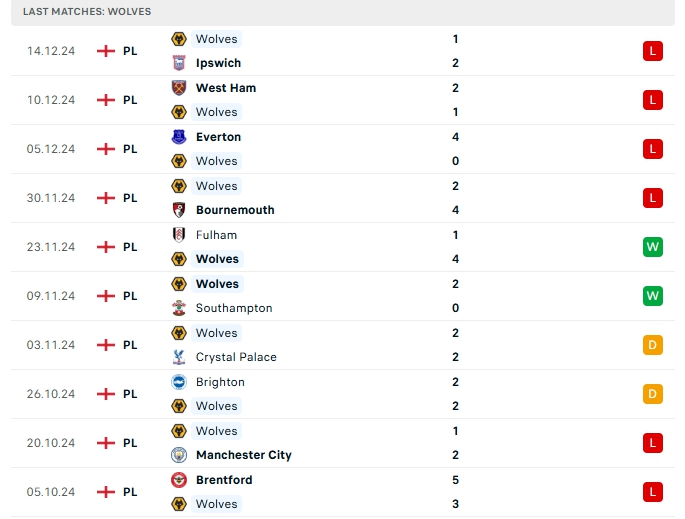Open the 05.12.24 Everton match row date

click(x=51, y=149)
